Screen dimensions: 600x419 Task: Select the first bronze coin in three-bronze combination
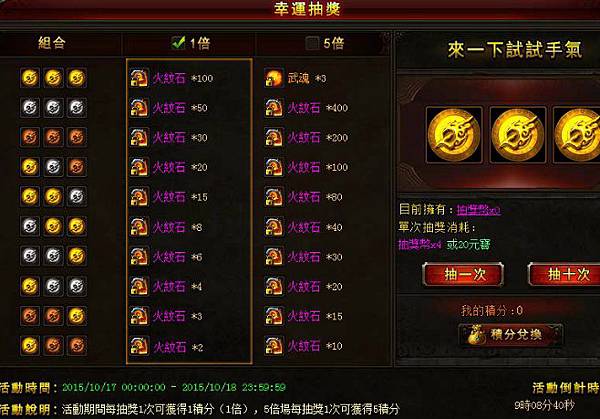click(30, 137)
